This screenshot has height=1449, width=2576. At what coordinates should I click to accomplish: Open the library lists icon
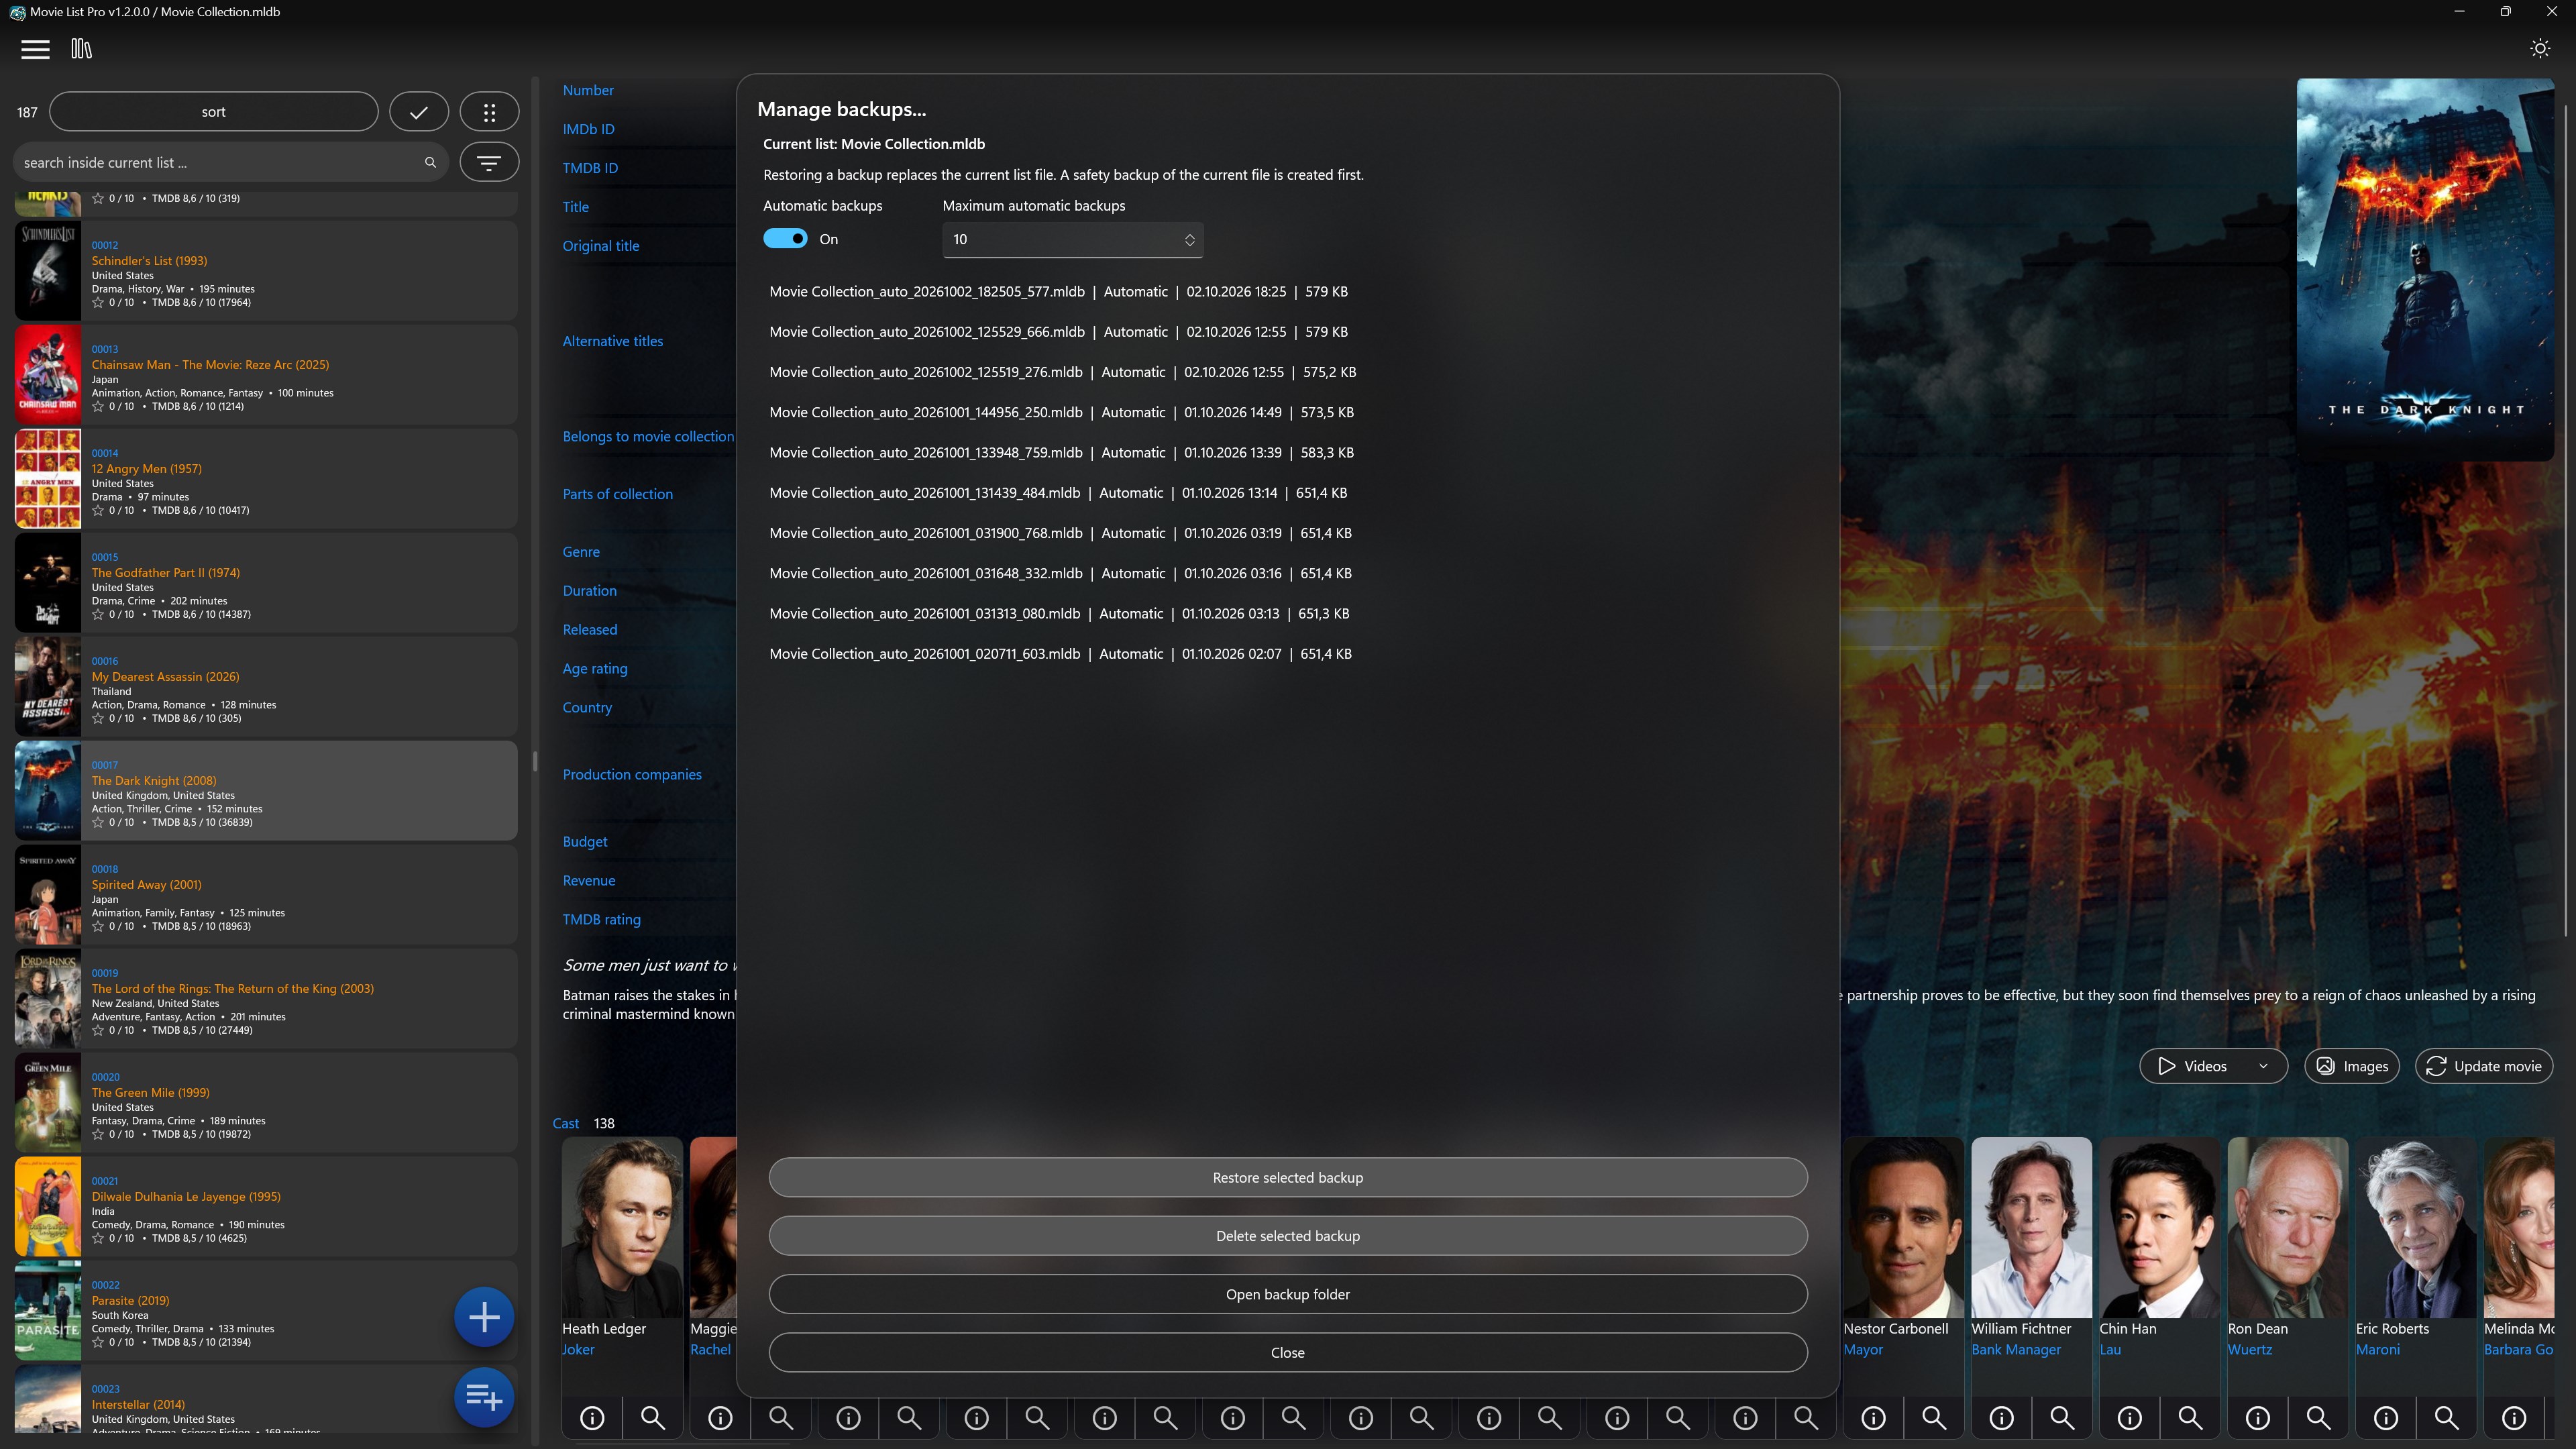coord(82,49)
